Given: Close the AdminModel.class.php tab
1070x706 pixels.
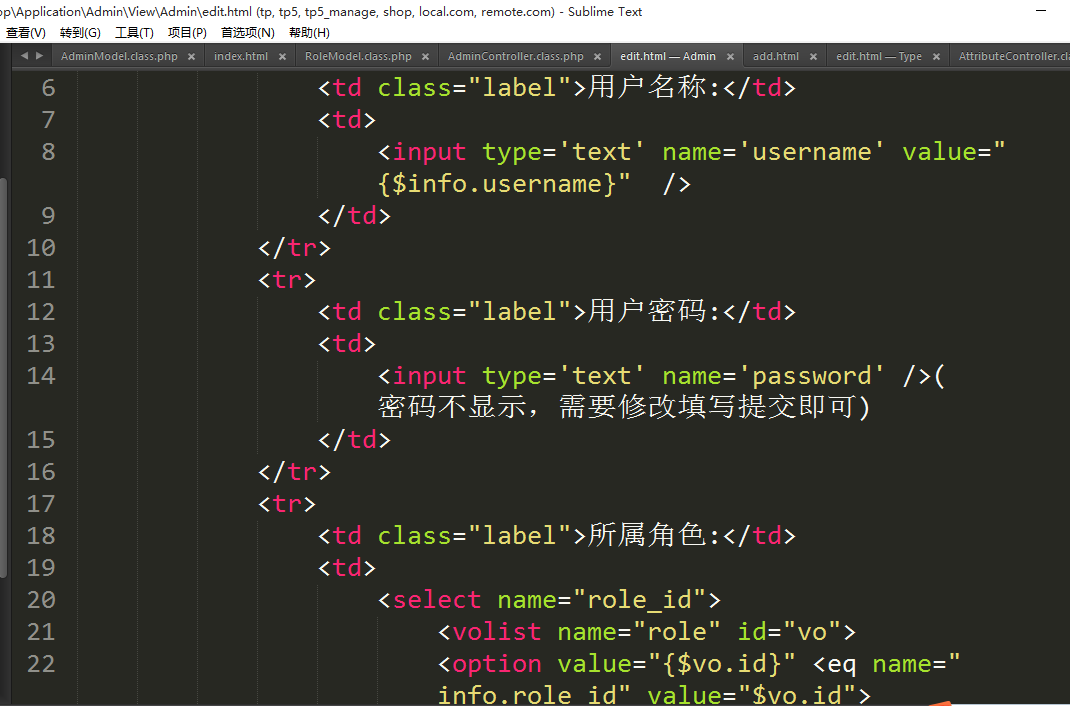Looking at the screenshot, I should [191, 57].
